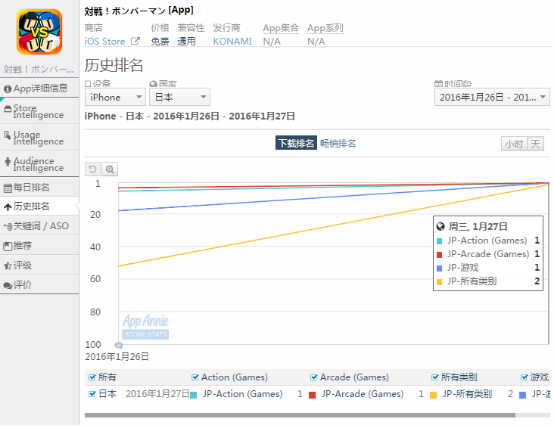Open the iPhone device dropdown
The height and width of the screenshot is (426, 554).
115,97
